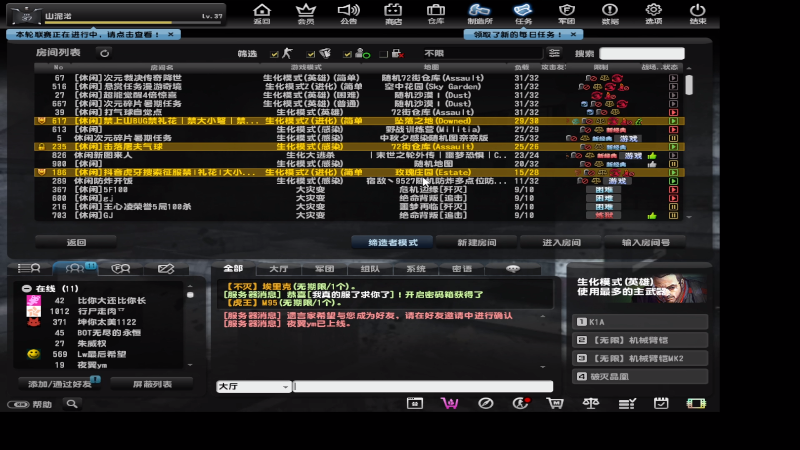Open the advanced filter settings icon
800x450 pixels.
[554, 53]
